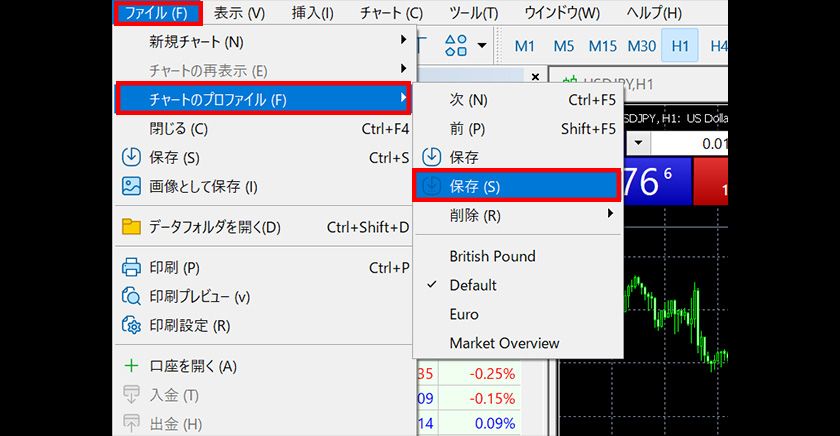Switch to the British Pound profile
The width and height of the screenshot is (840, 436).
(492, 256)
